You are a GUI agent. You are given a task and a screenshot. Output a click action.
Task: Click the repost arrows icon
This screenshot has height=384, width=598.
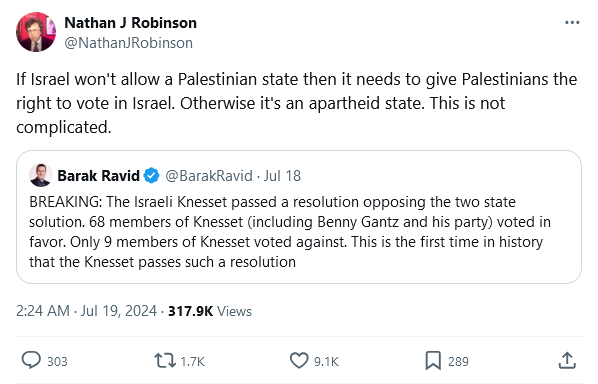(165, 360)
